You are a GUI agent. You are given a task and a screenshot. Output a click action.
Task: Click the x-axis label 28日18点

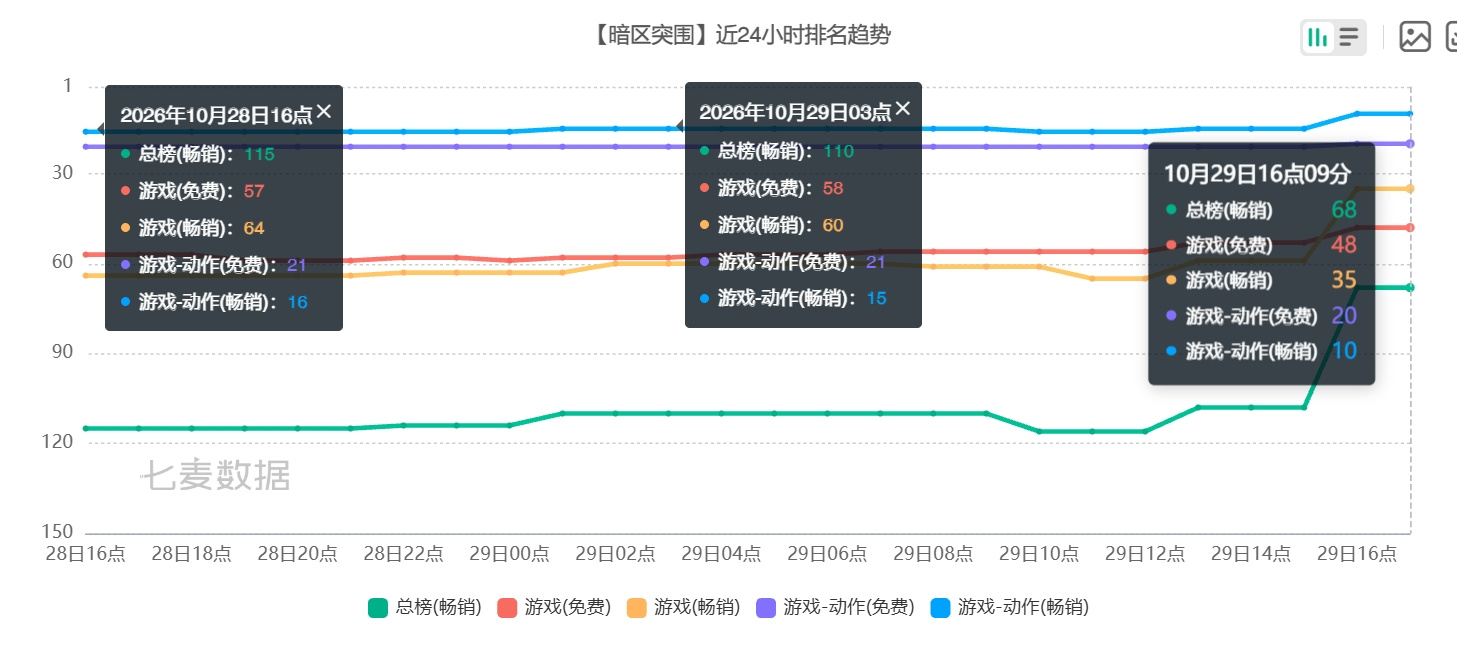192,554
